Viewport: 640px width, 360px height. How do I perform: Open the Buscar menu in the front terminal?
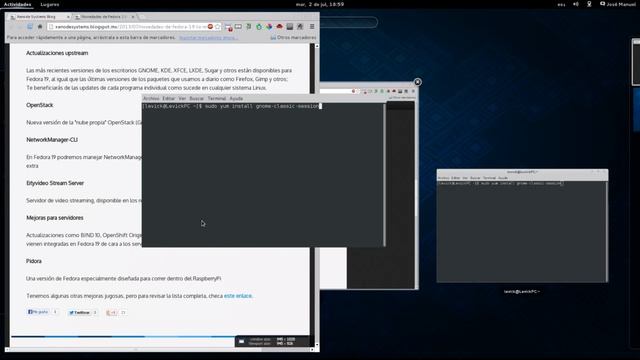(x=196, y=98)
